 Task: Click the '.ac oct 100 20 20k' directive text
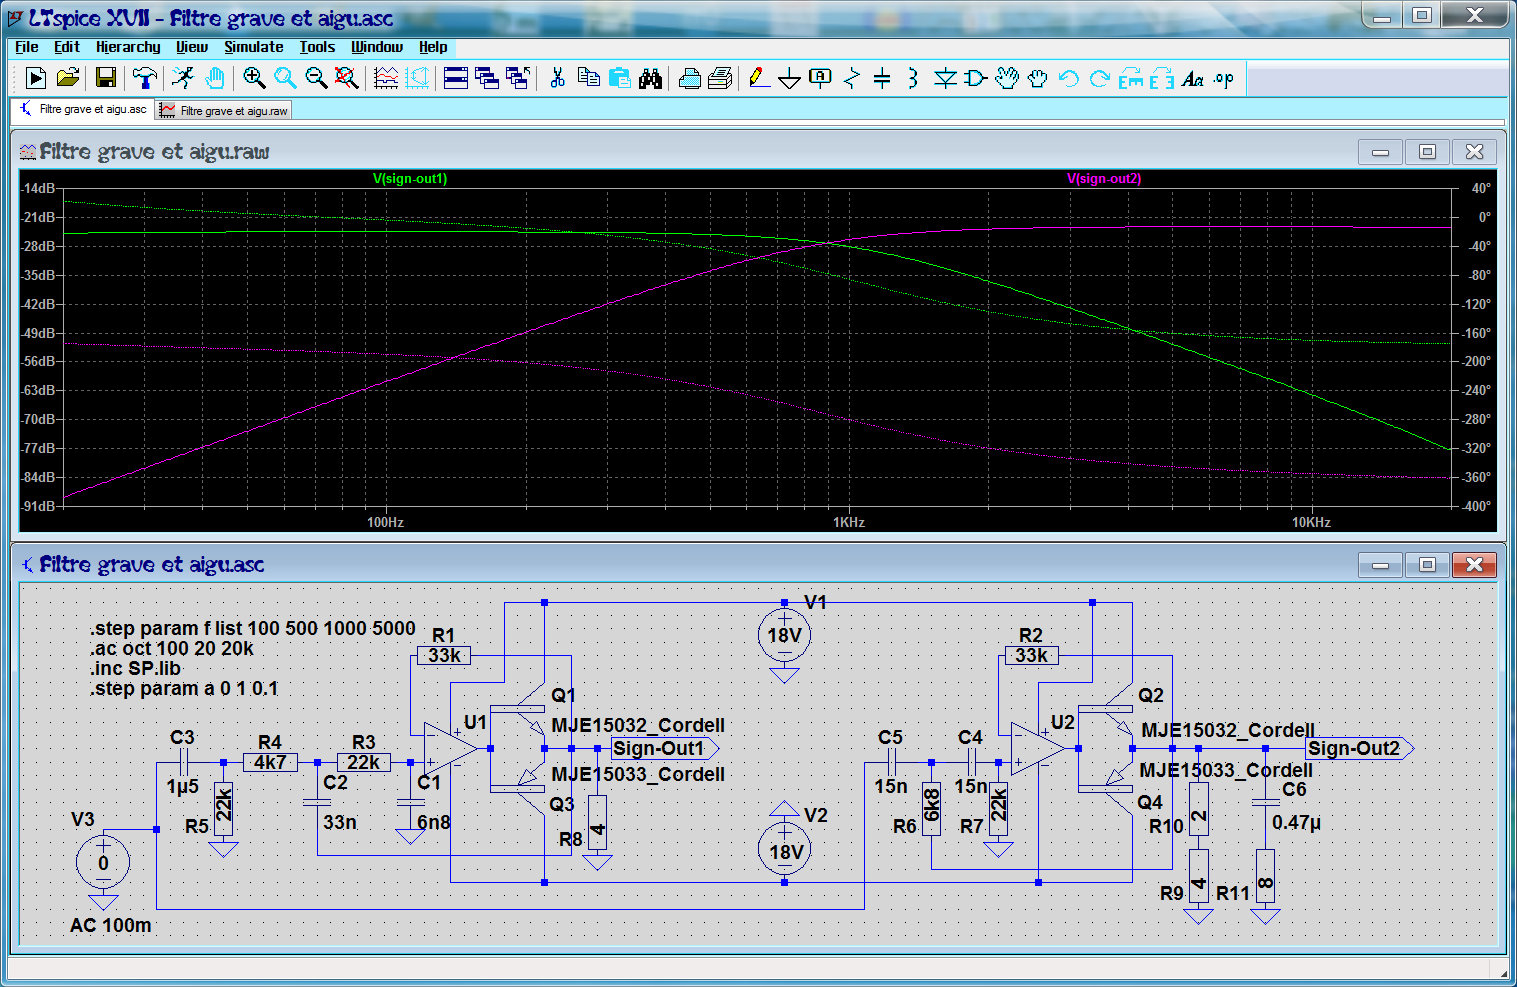172,648
